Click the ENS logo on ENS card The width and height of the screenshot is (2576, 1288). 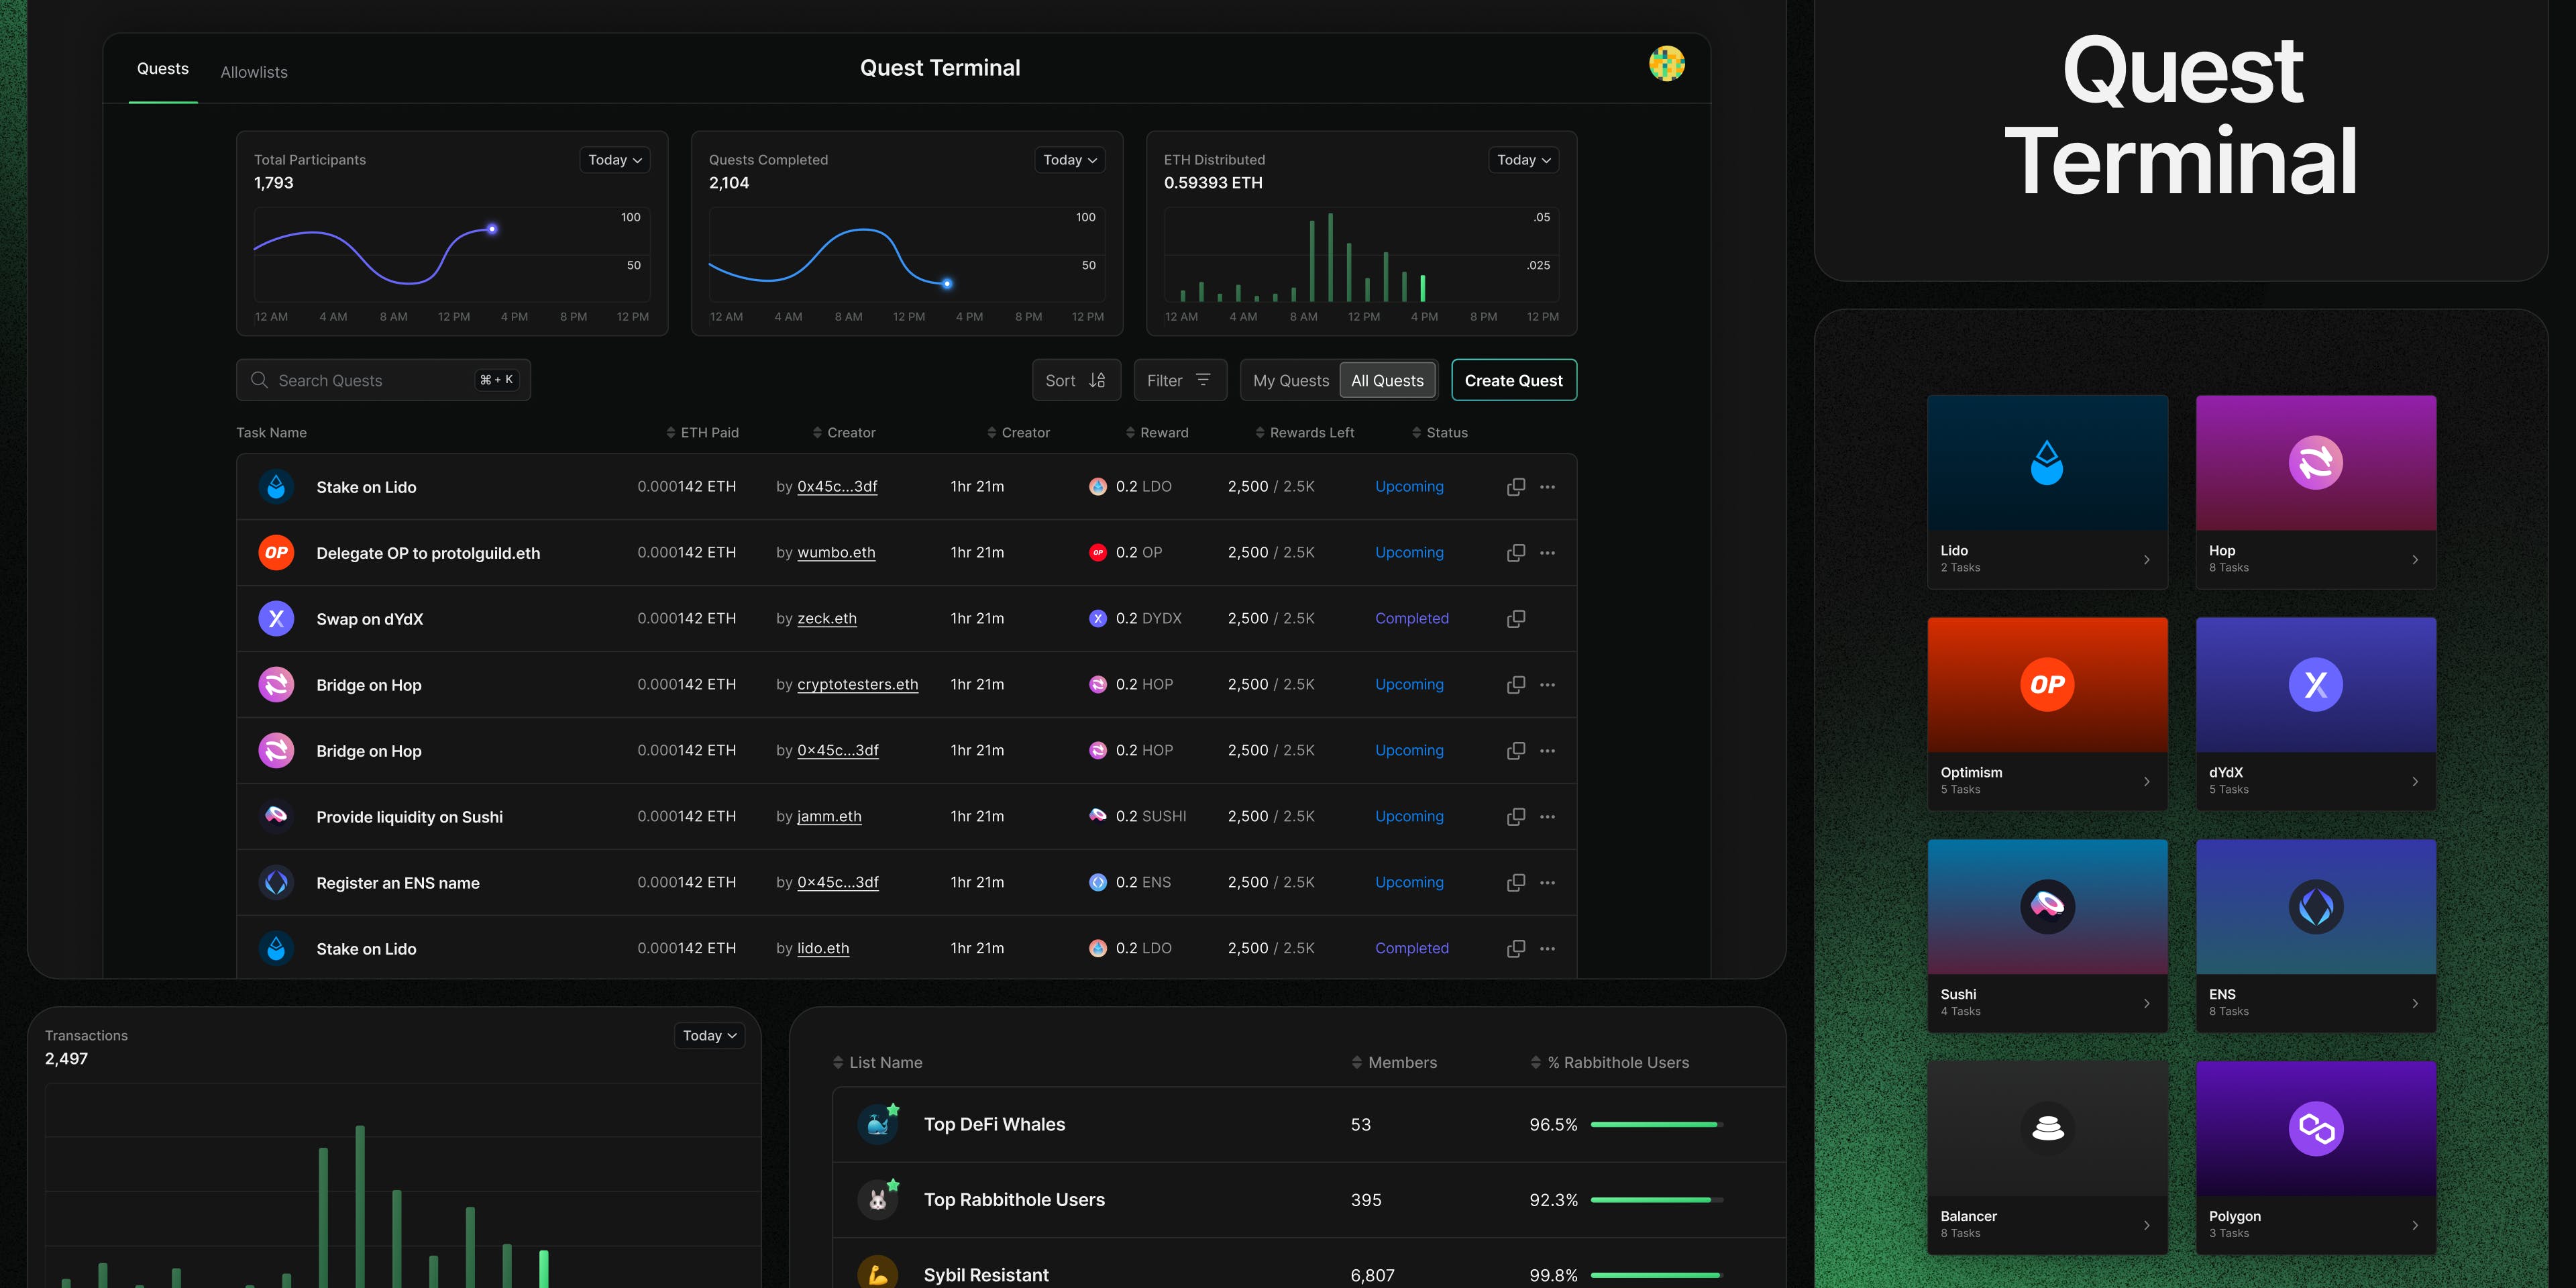[2315, 907]
